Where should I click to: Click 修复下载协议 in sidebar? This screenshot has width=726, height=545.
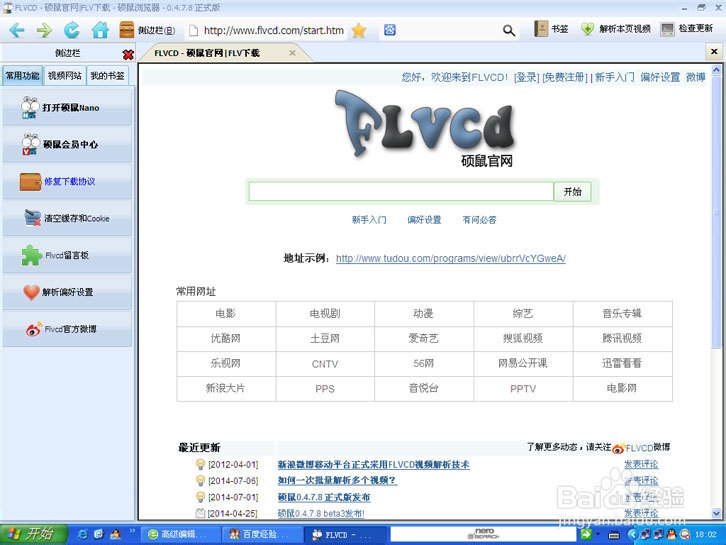[67, 182]
